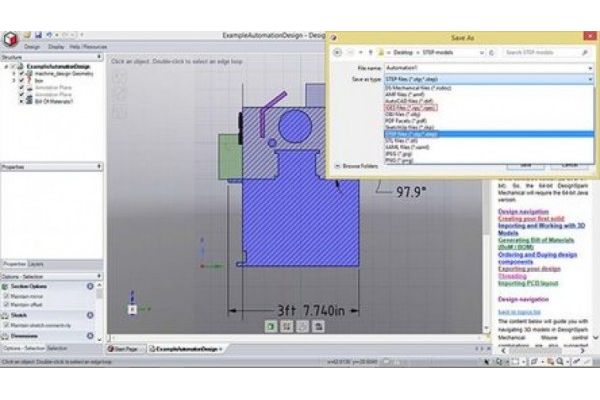600x400 pixels.
Task: Select ExampleAutomationDesign in the Structure tree
Action: [x=58, y=67]
